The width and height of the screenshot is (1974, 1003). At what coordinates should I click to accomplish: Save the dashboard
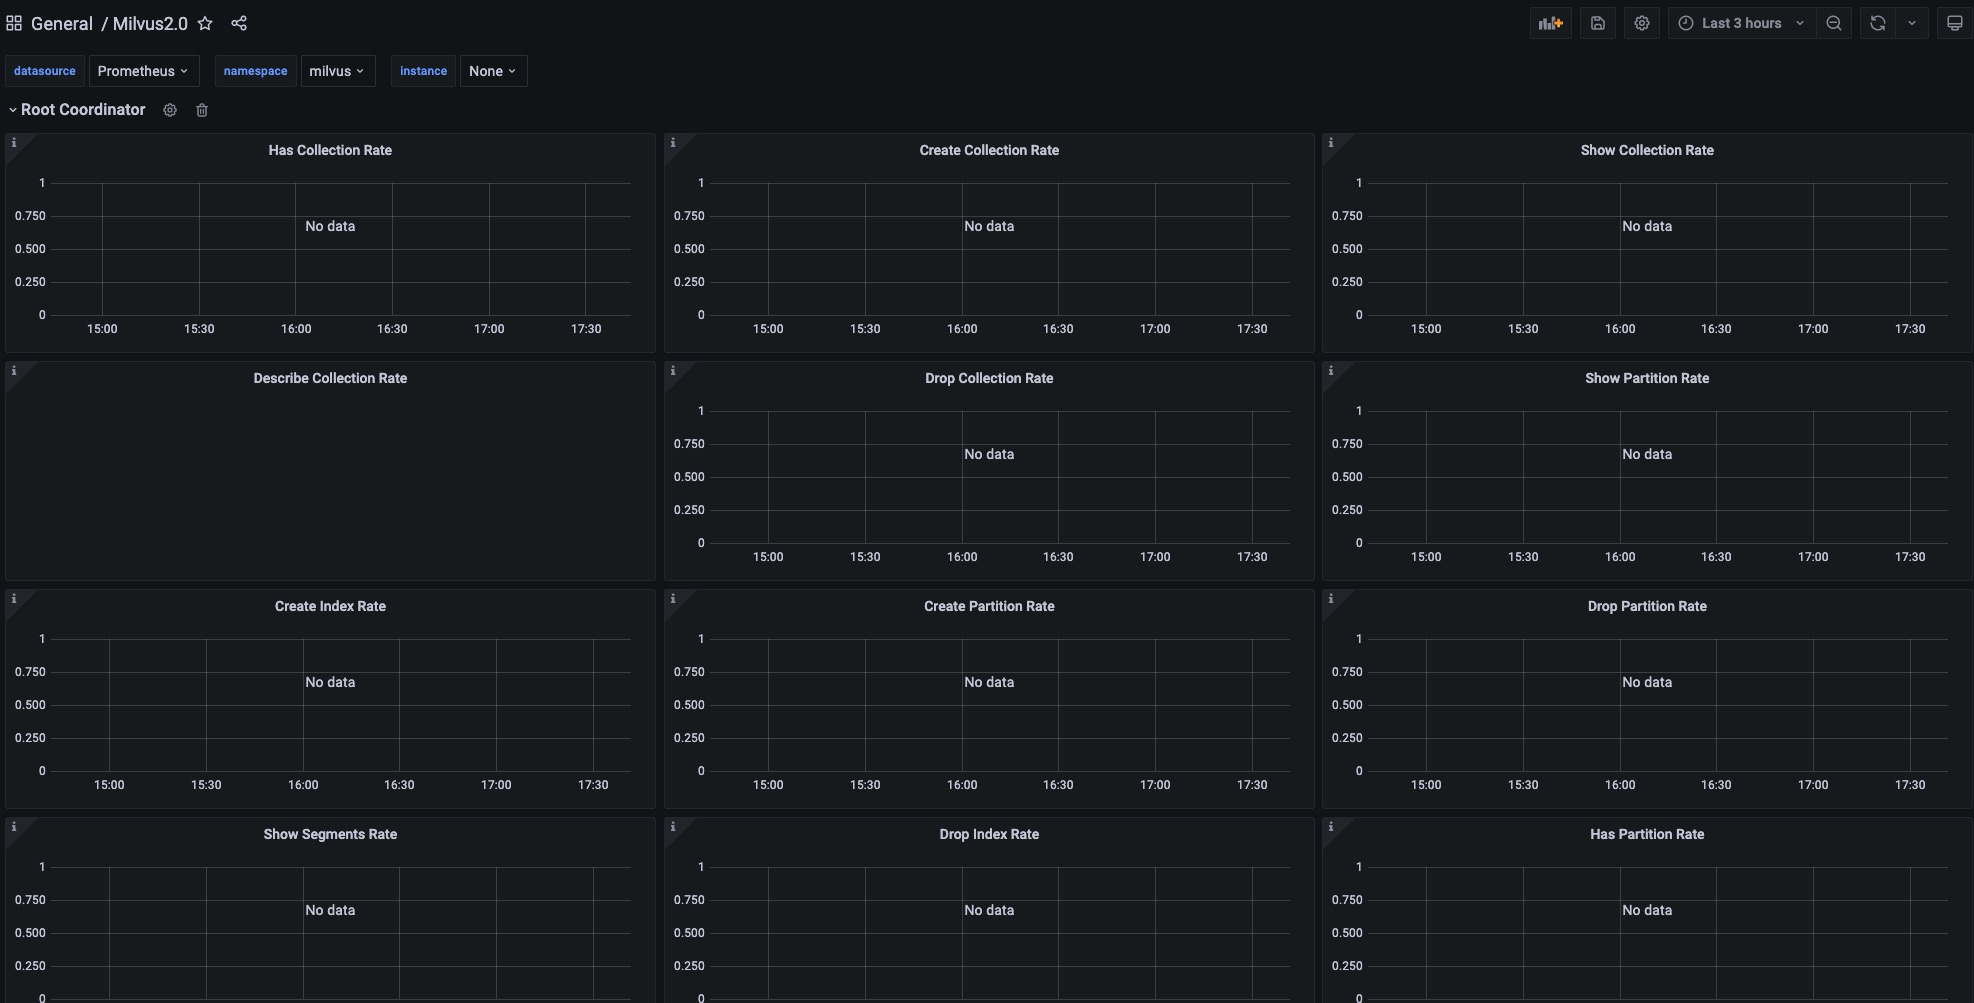(x=1598, y=23)
